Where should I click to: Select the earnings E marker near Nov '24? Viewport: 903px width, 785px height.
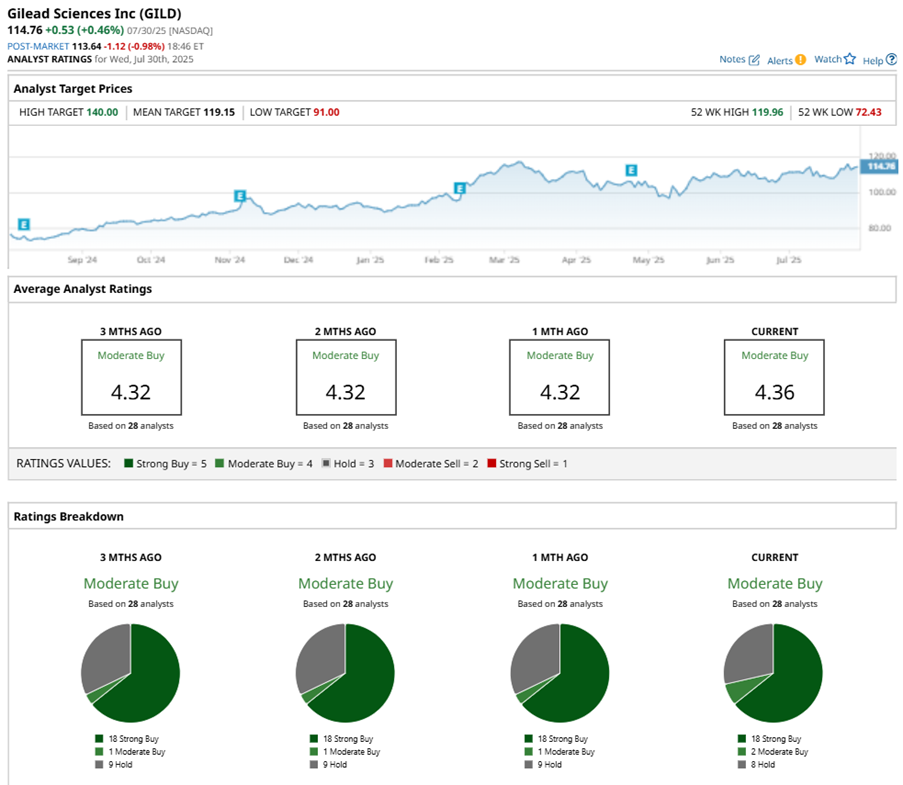click(x=240, y=196)
